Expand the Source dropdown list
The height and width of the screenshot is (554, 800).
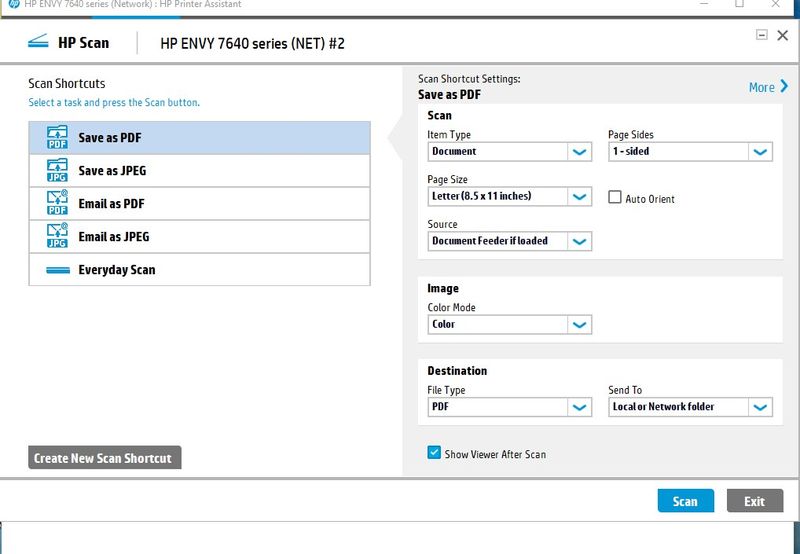coord(579,241)
